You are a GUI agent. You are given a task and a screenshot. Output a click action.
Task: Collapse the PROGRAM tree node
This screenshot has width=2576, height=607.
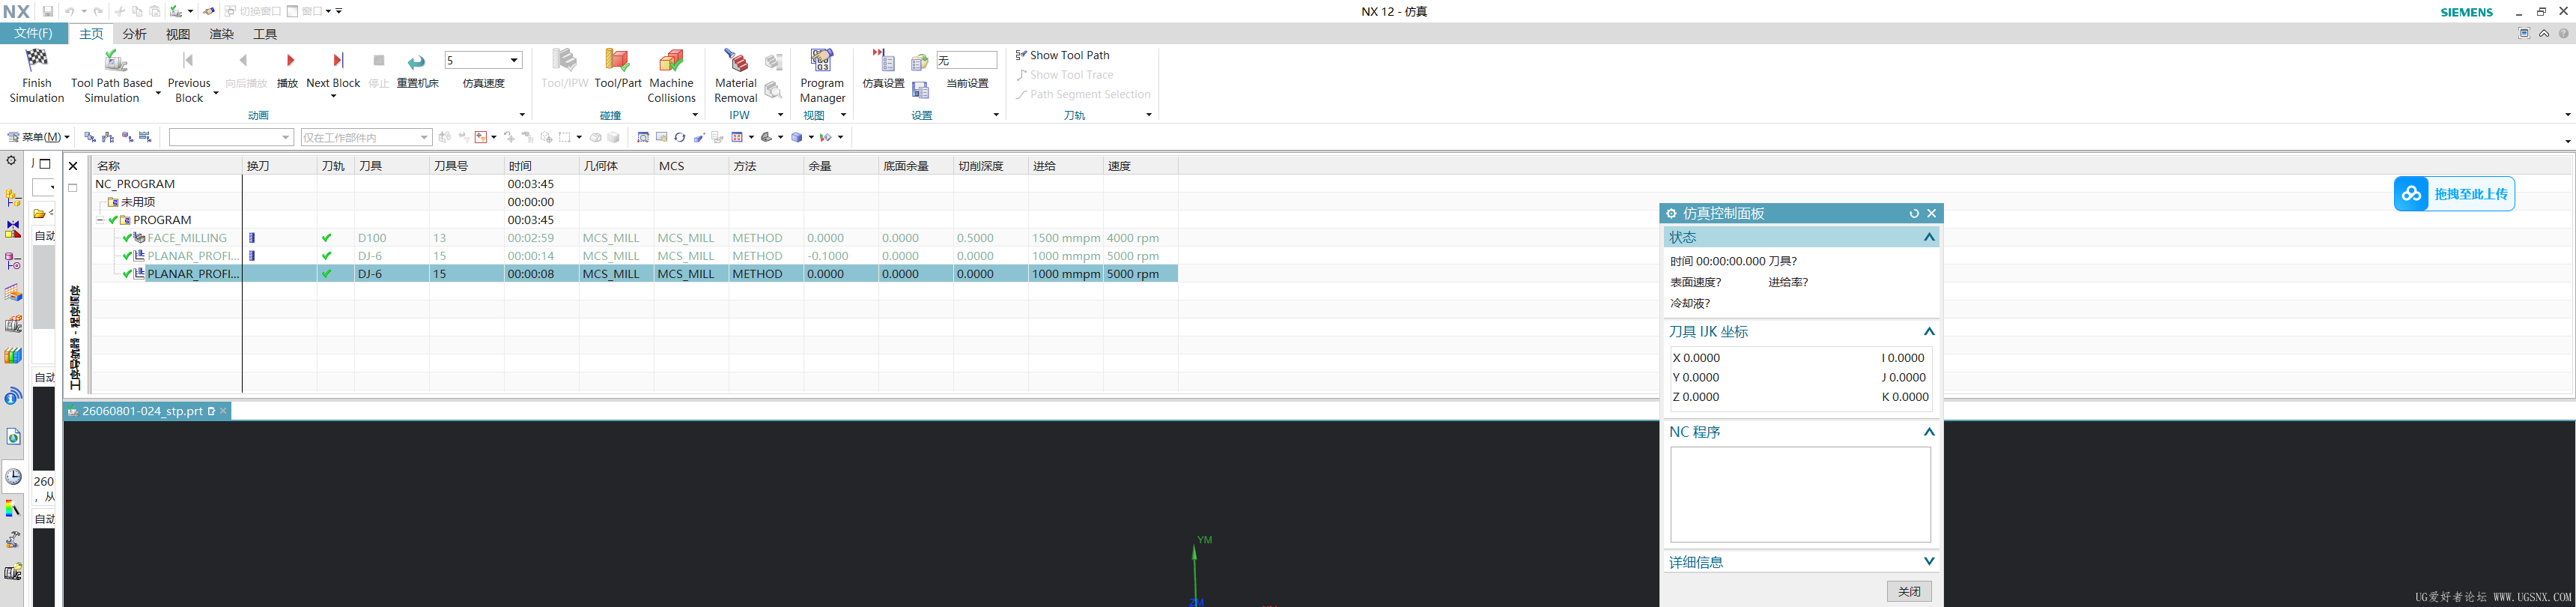(x=100, y=220)
